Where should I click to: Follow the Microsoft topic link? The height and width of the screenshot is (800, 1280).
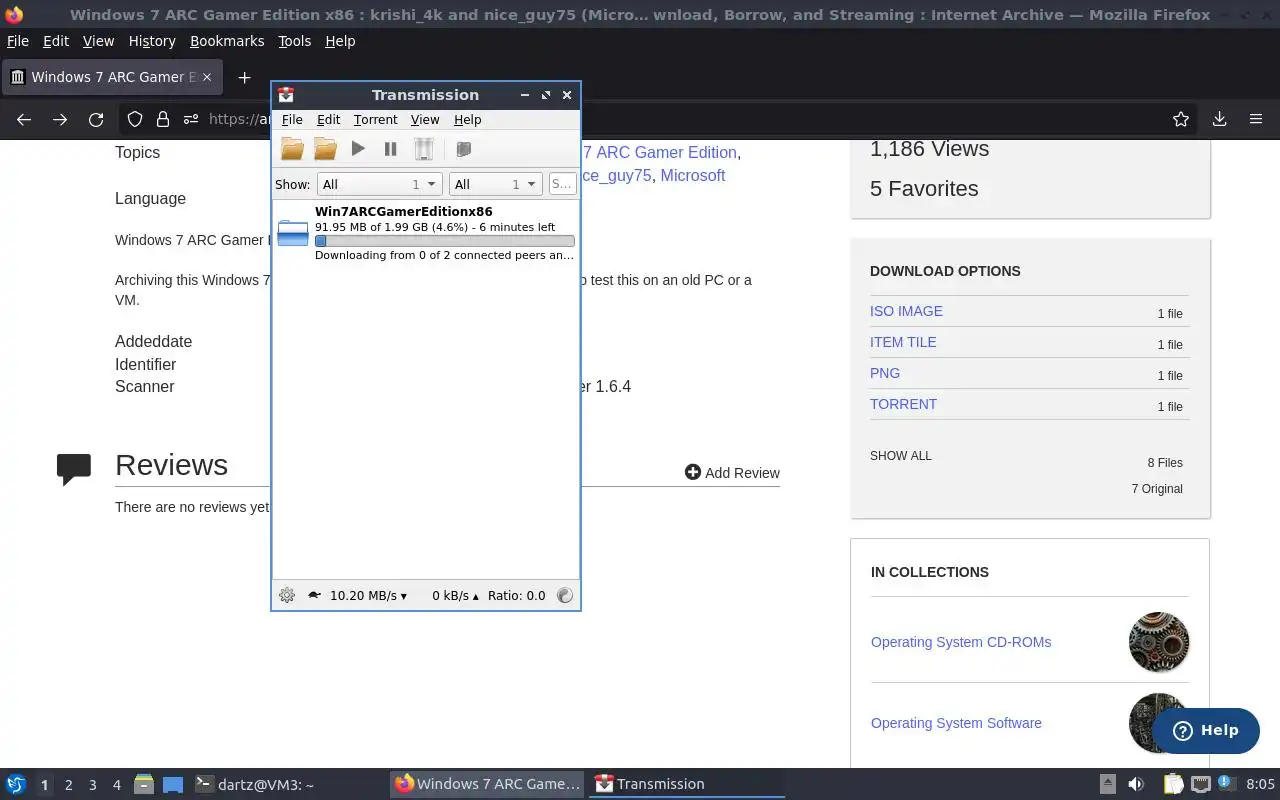693,175
